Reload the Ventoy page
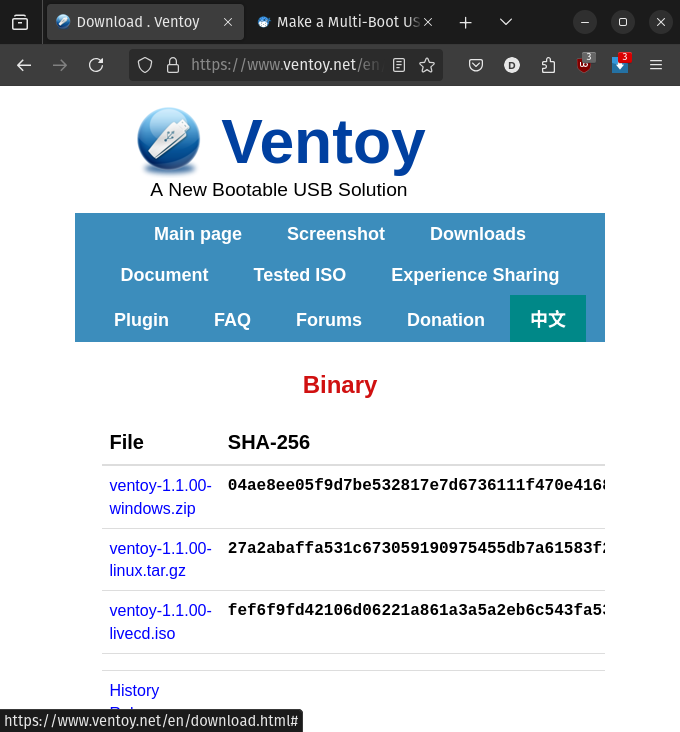The height and width of the screenshot is (732, 680). (96, 65)
